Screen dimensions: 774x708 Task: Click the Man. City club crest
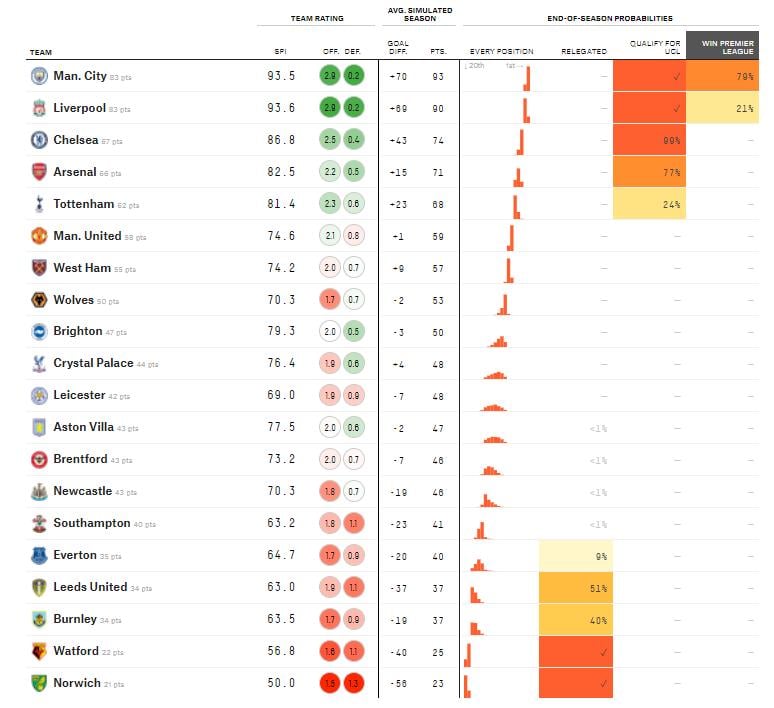[x=39, y=76]
